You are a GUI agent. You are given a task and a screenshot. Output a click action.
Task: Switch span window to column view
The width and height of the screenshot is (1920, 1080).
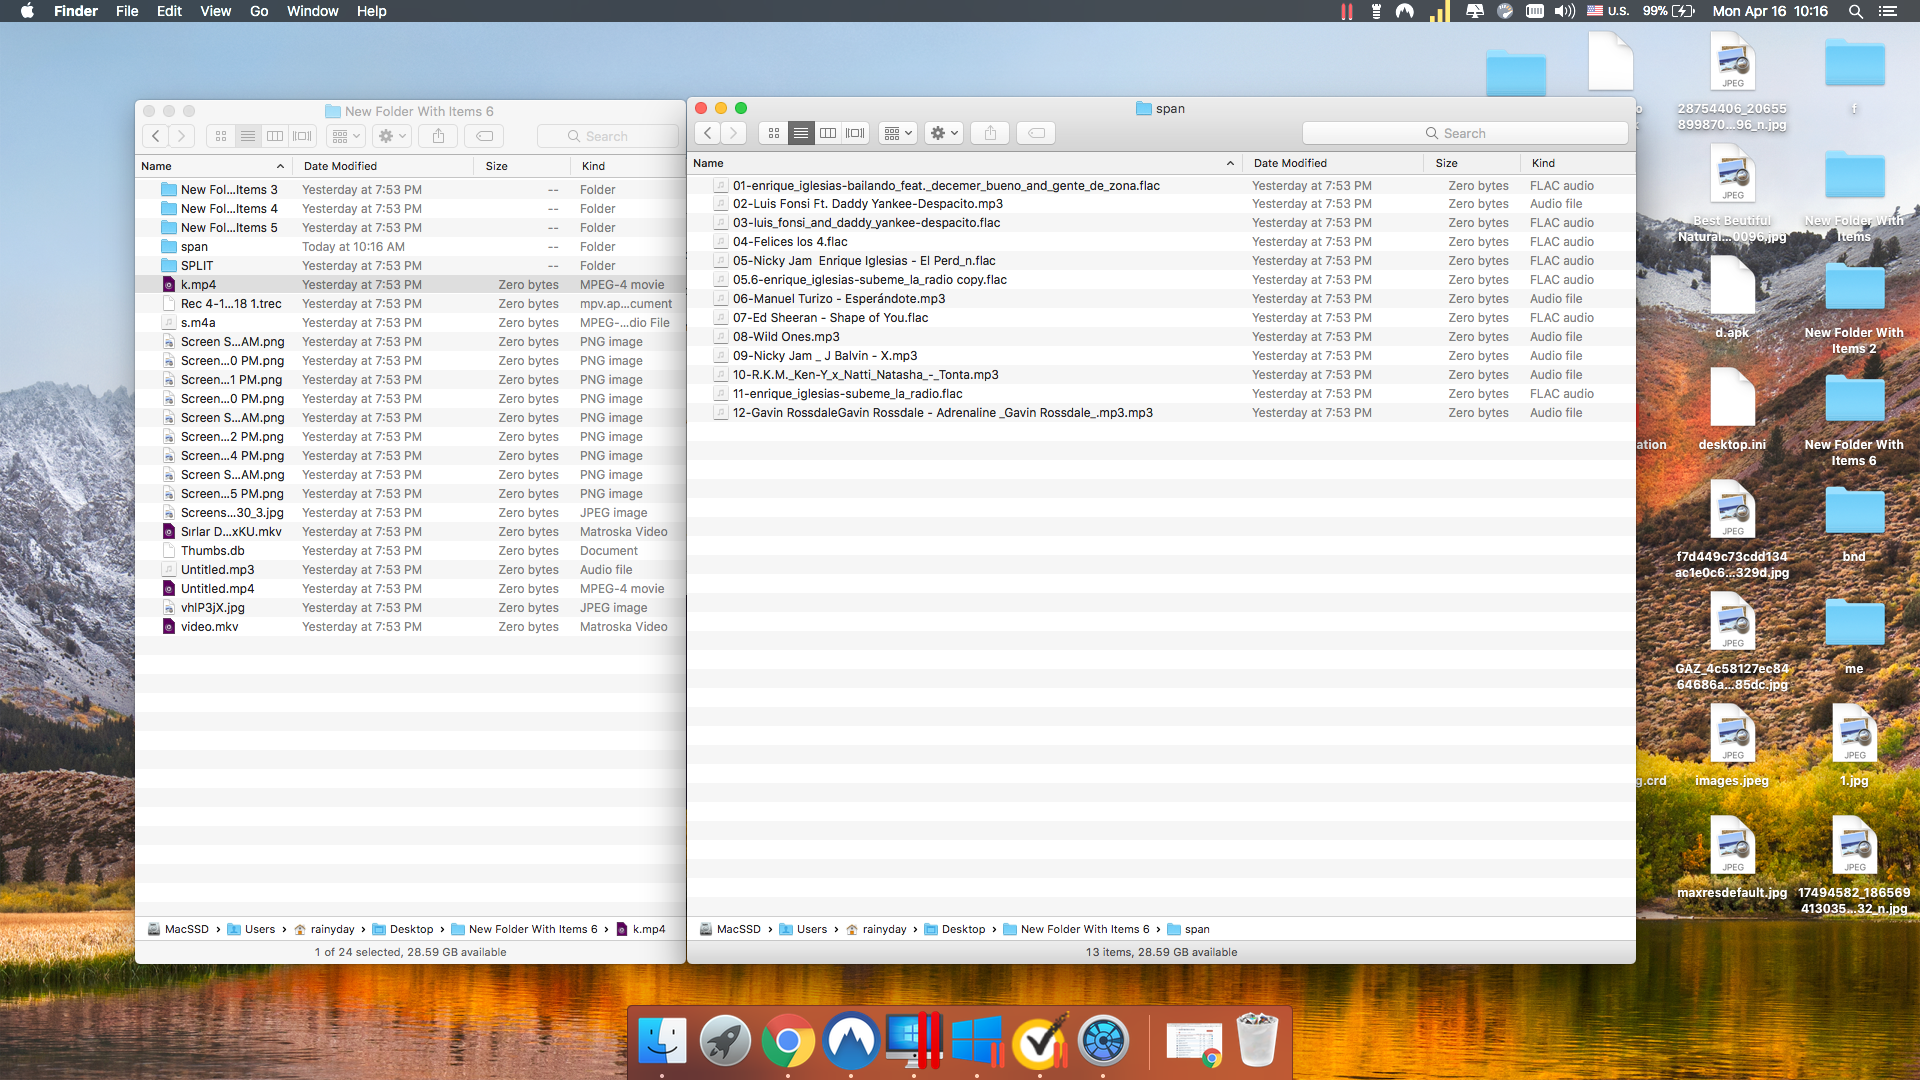tap(828, 133)
